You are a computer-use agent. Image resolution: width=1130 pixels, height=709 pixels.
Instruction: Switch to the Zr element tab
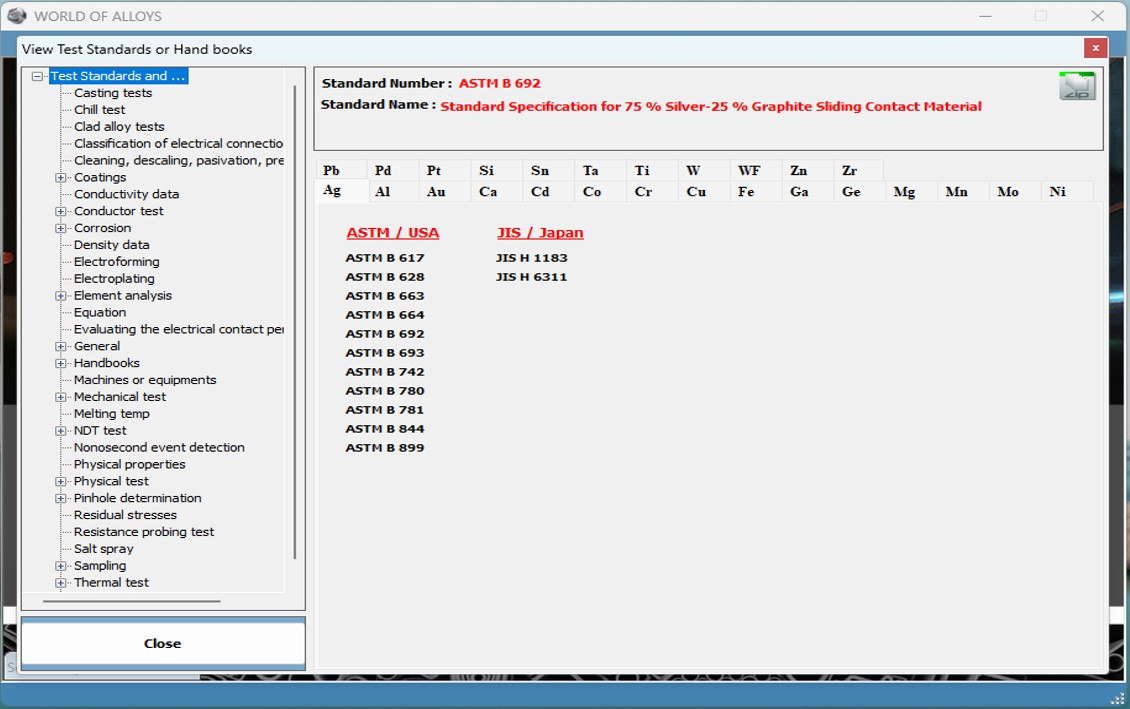click(859, 170)
